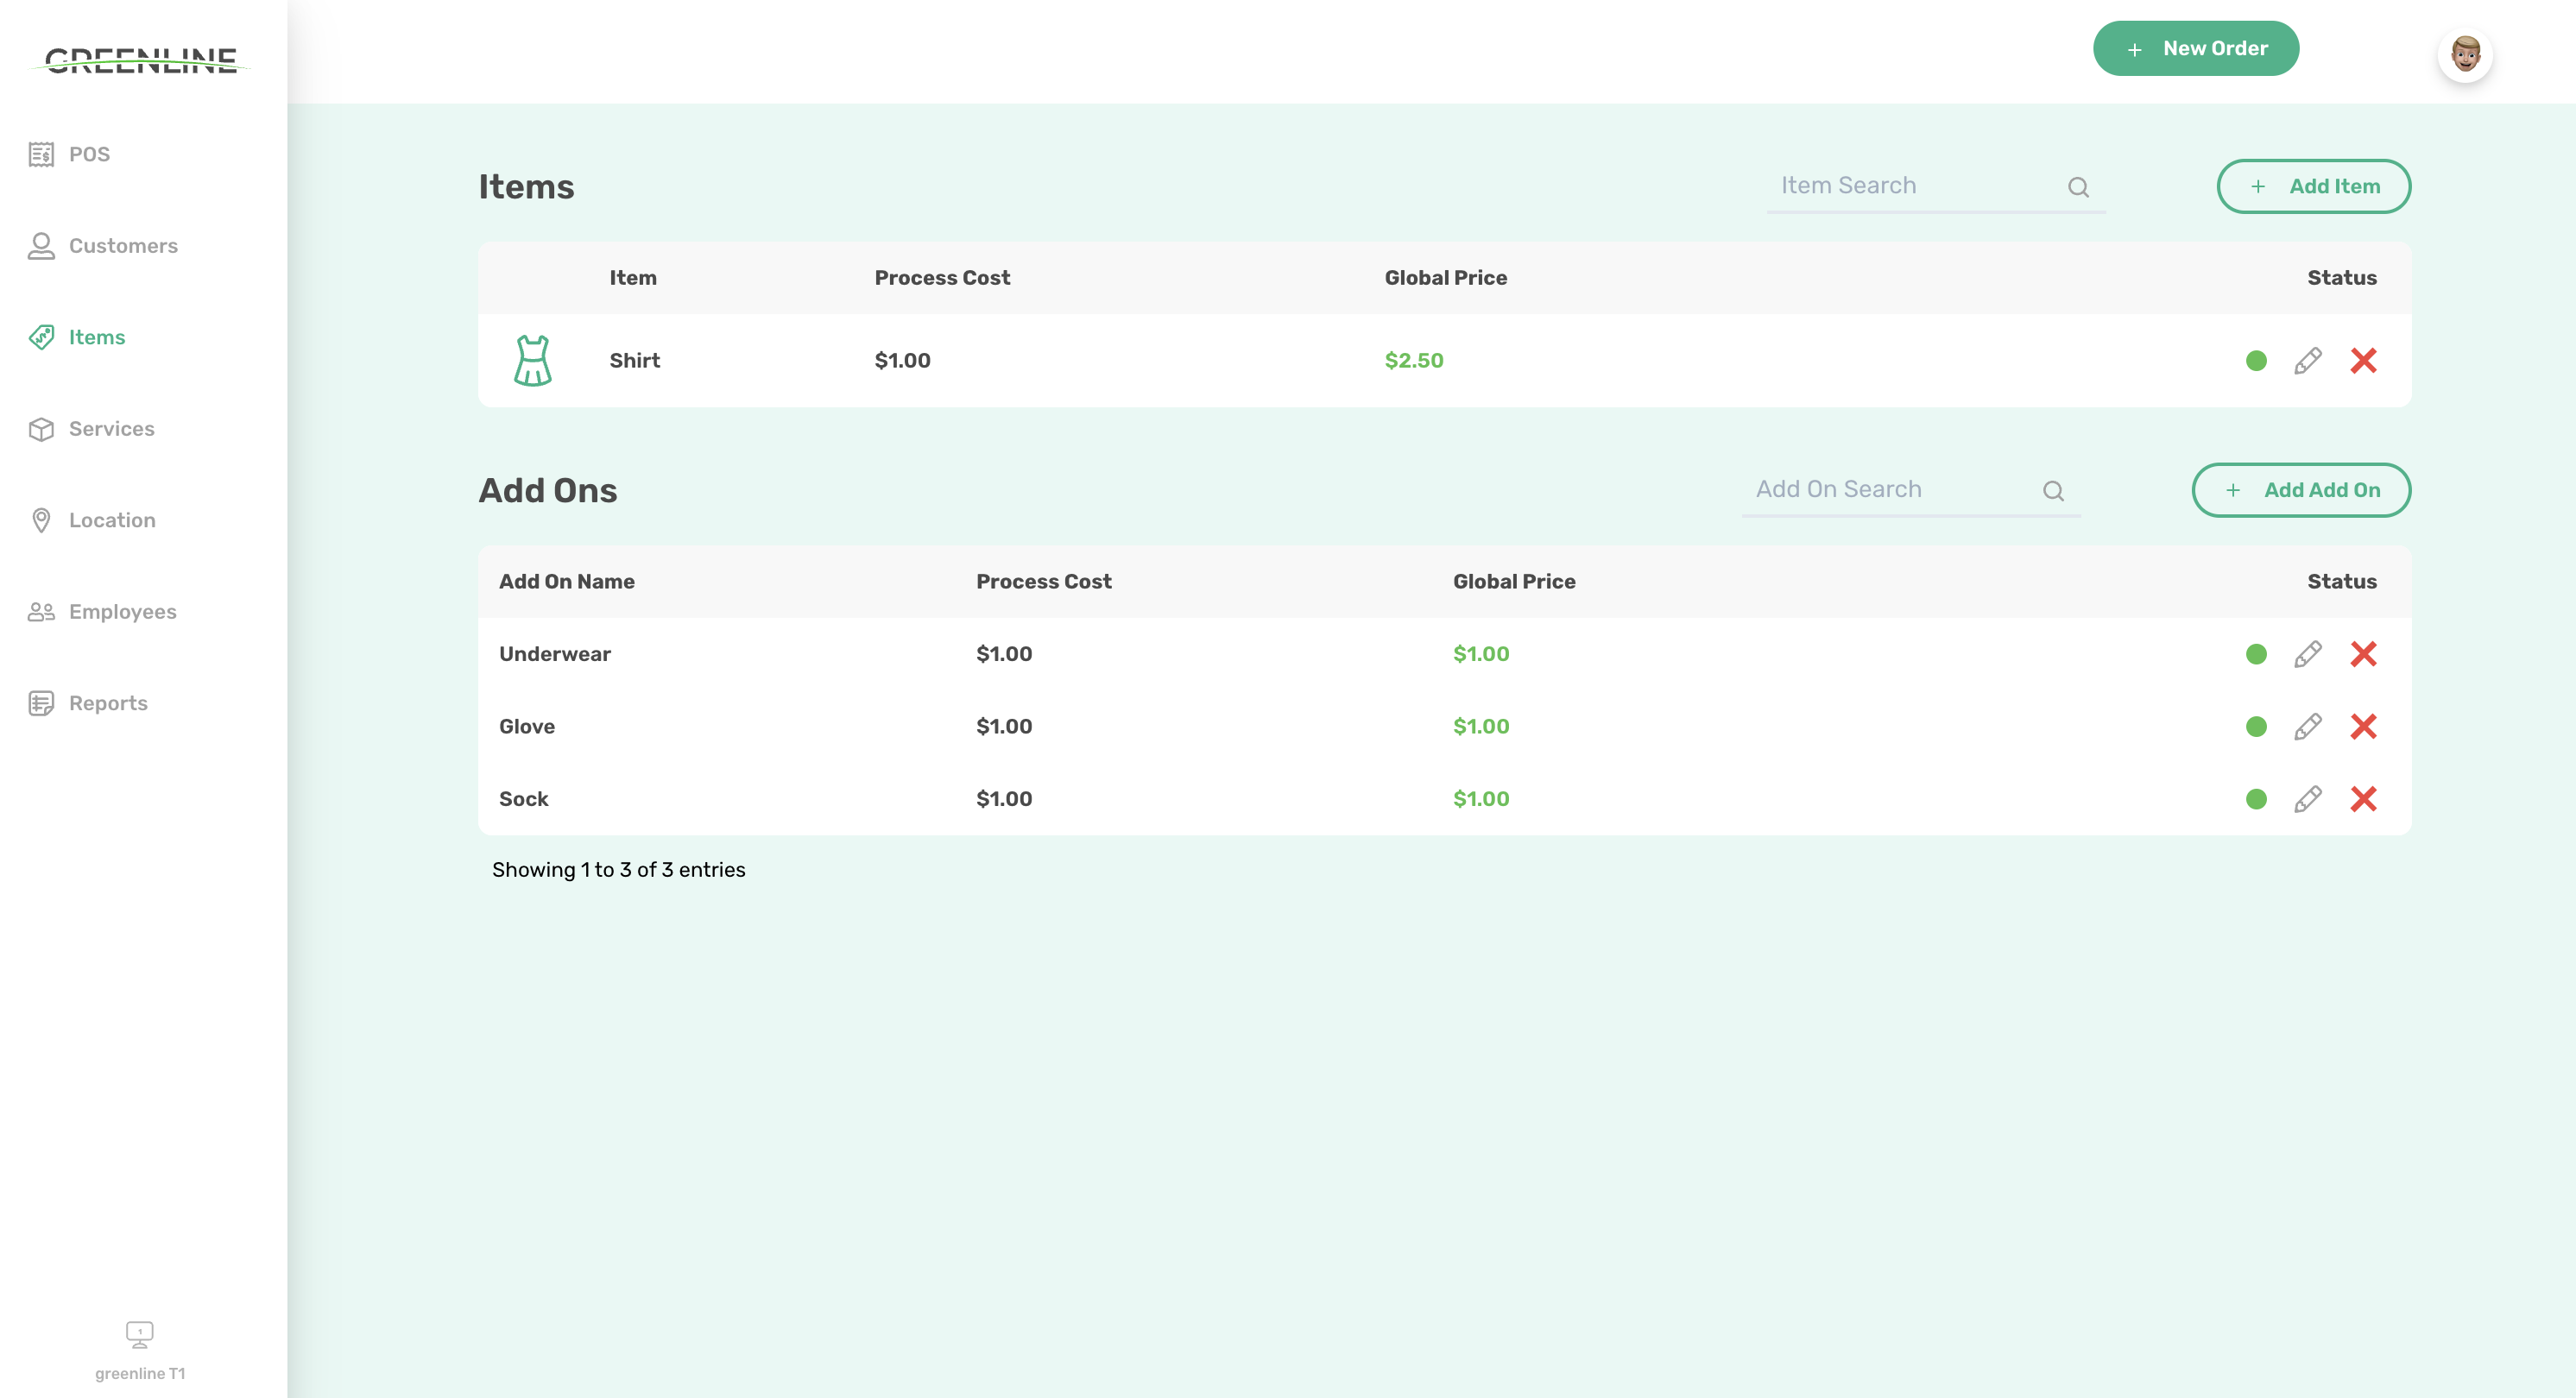2576x1398 pixels.
Task: Select the Customers sidebar icon
Action: tap(41, 246)
